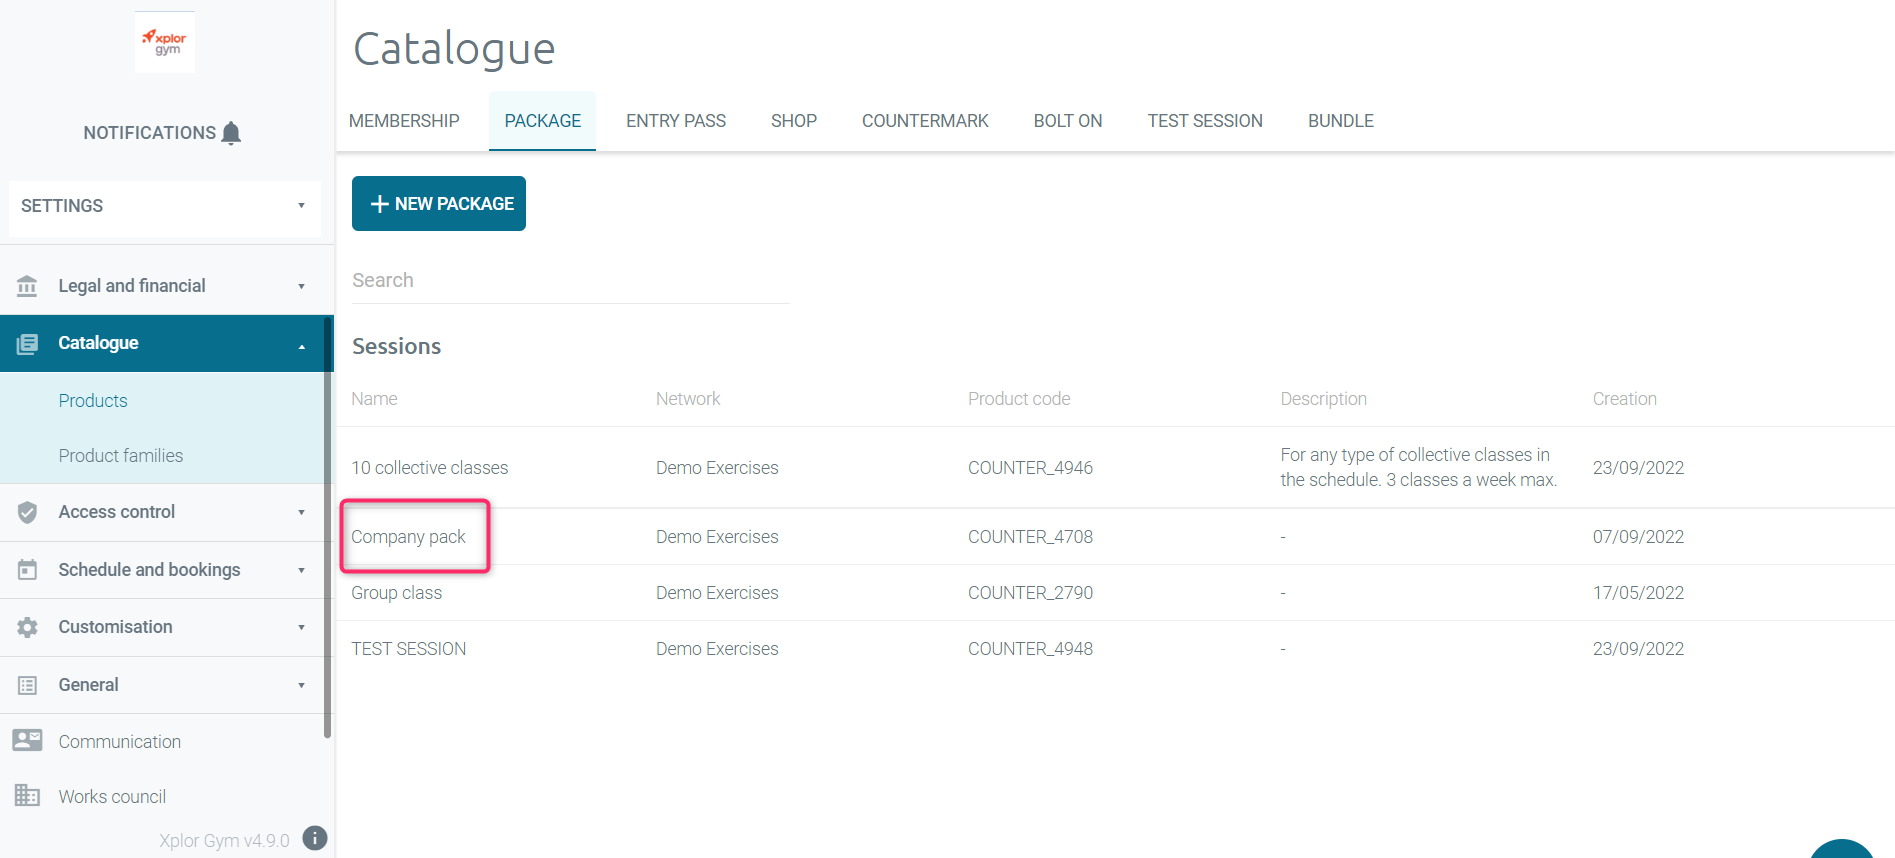Expand the General section arrow

pyautogui.click(x=301, y=685)
